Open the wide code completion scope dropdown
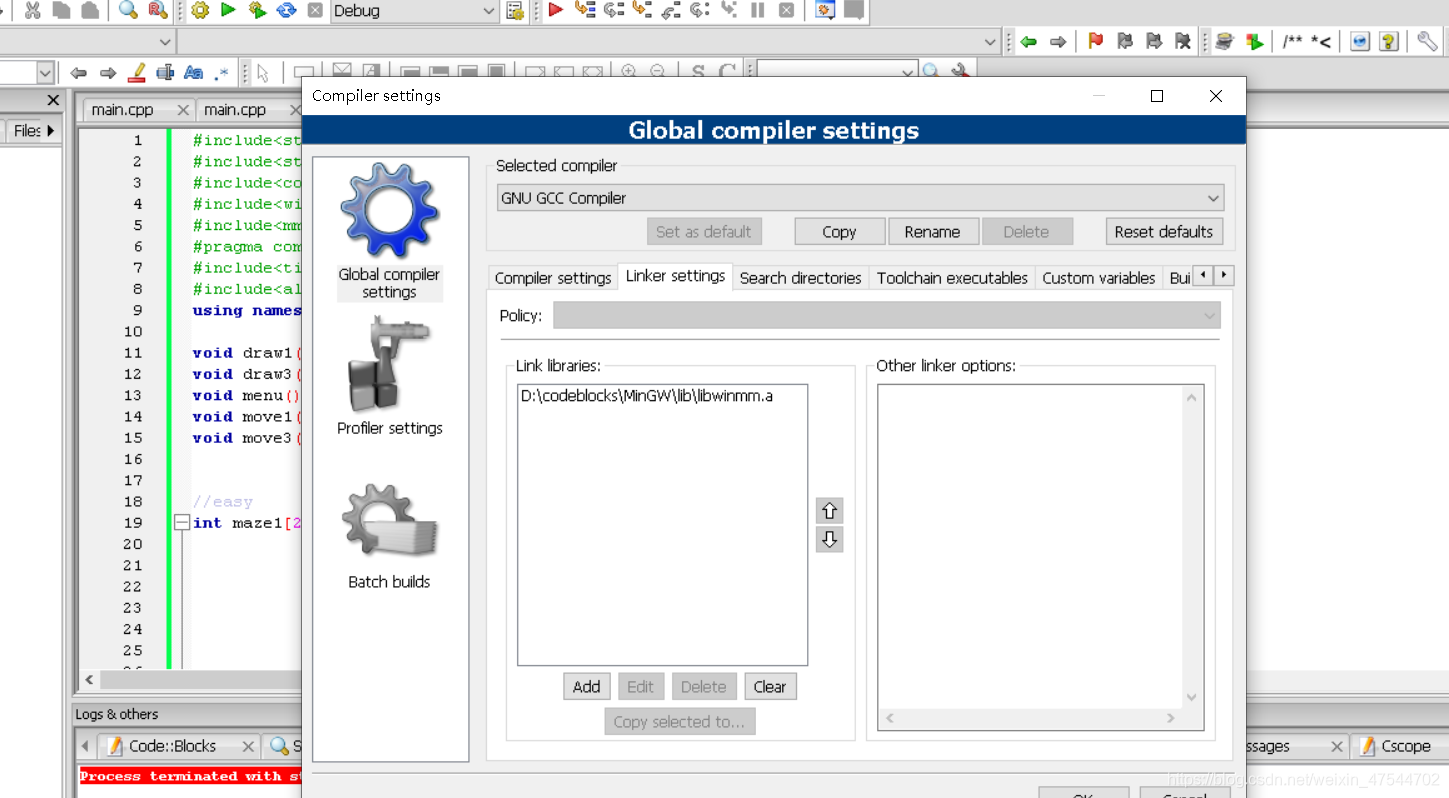 coord(589,42)
